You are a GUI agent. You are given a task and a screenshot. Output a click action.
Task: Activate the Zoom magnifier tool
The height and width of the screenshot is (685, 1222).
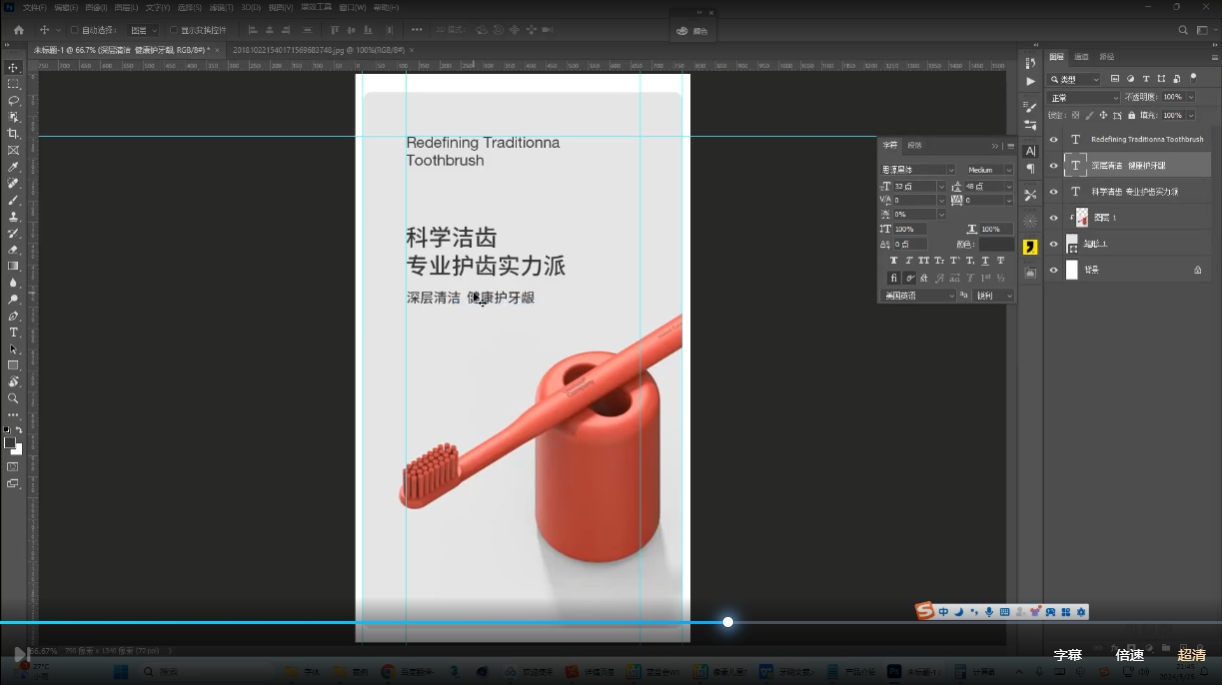click(13, 398)
